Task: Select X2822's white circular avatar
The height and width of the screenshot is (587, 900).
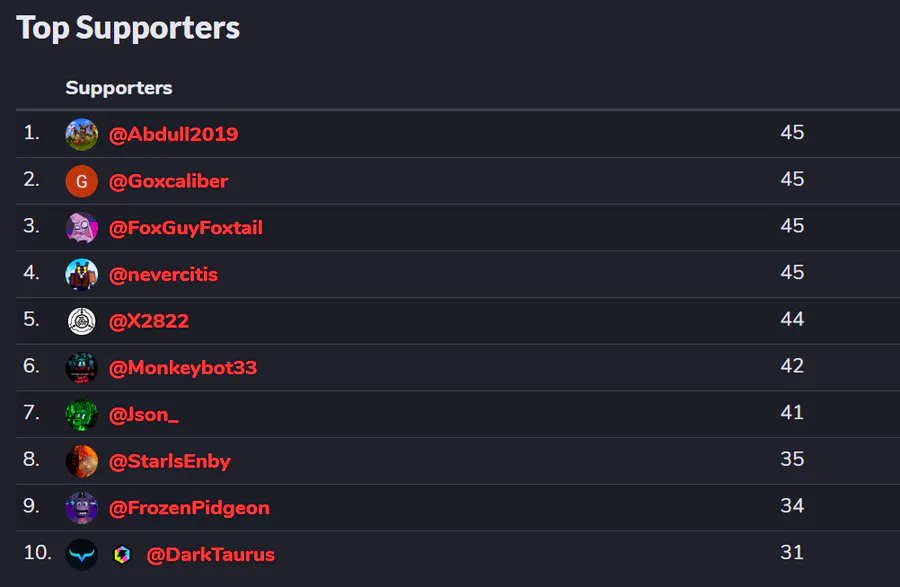Action: (82, 321)
